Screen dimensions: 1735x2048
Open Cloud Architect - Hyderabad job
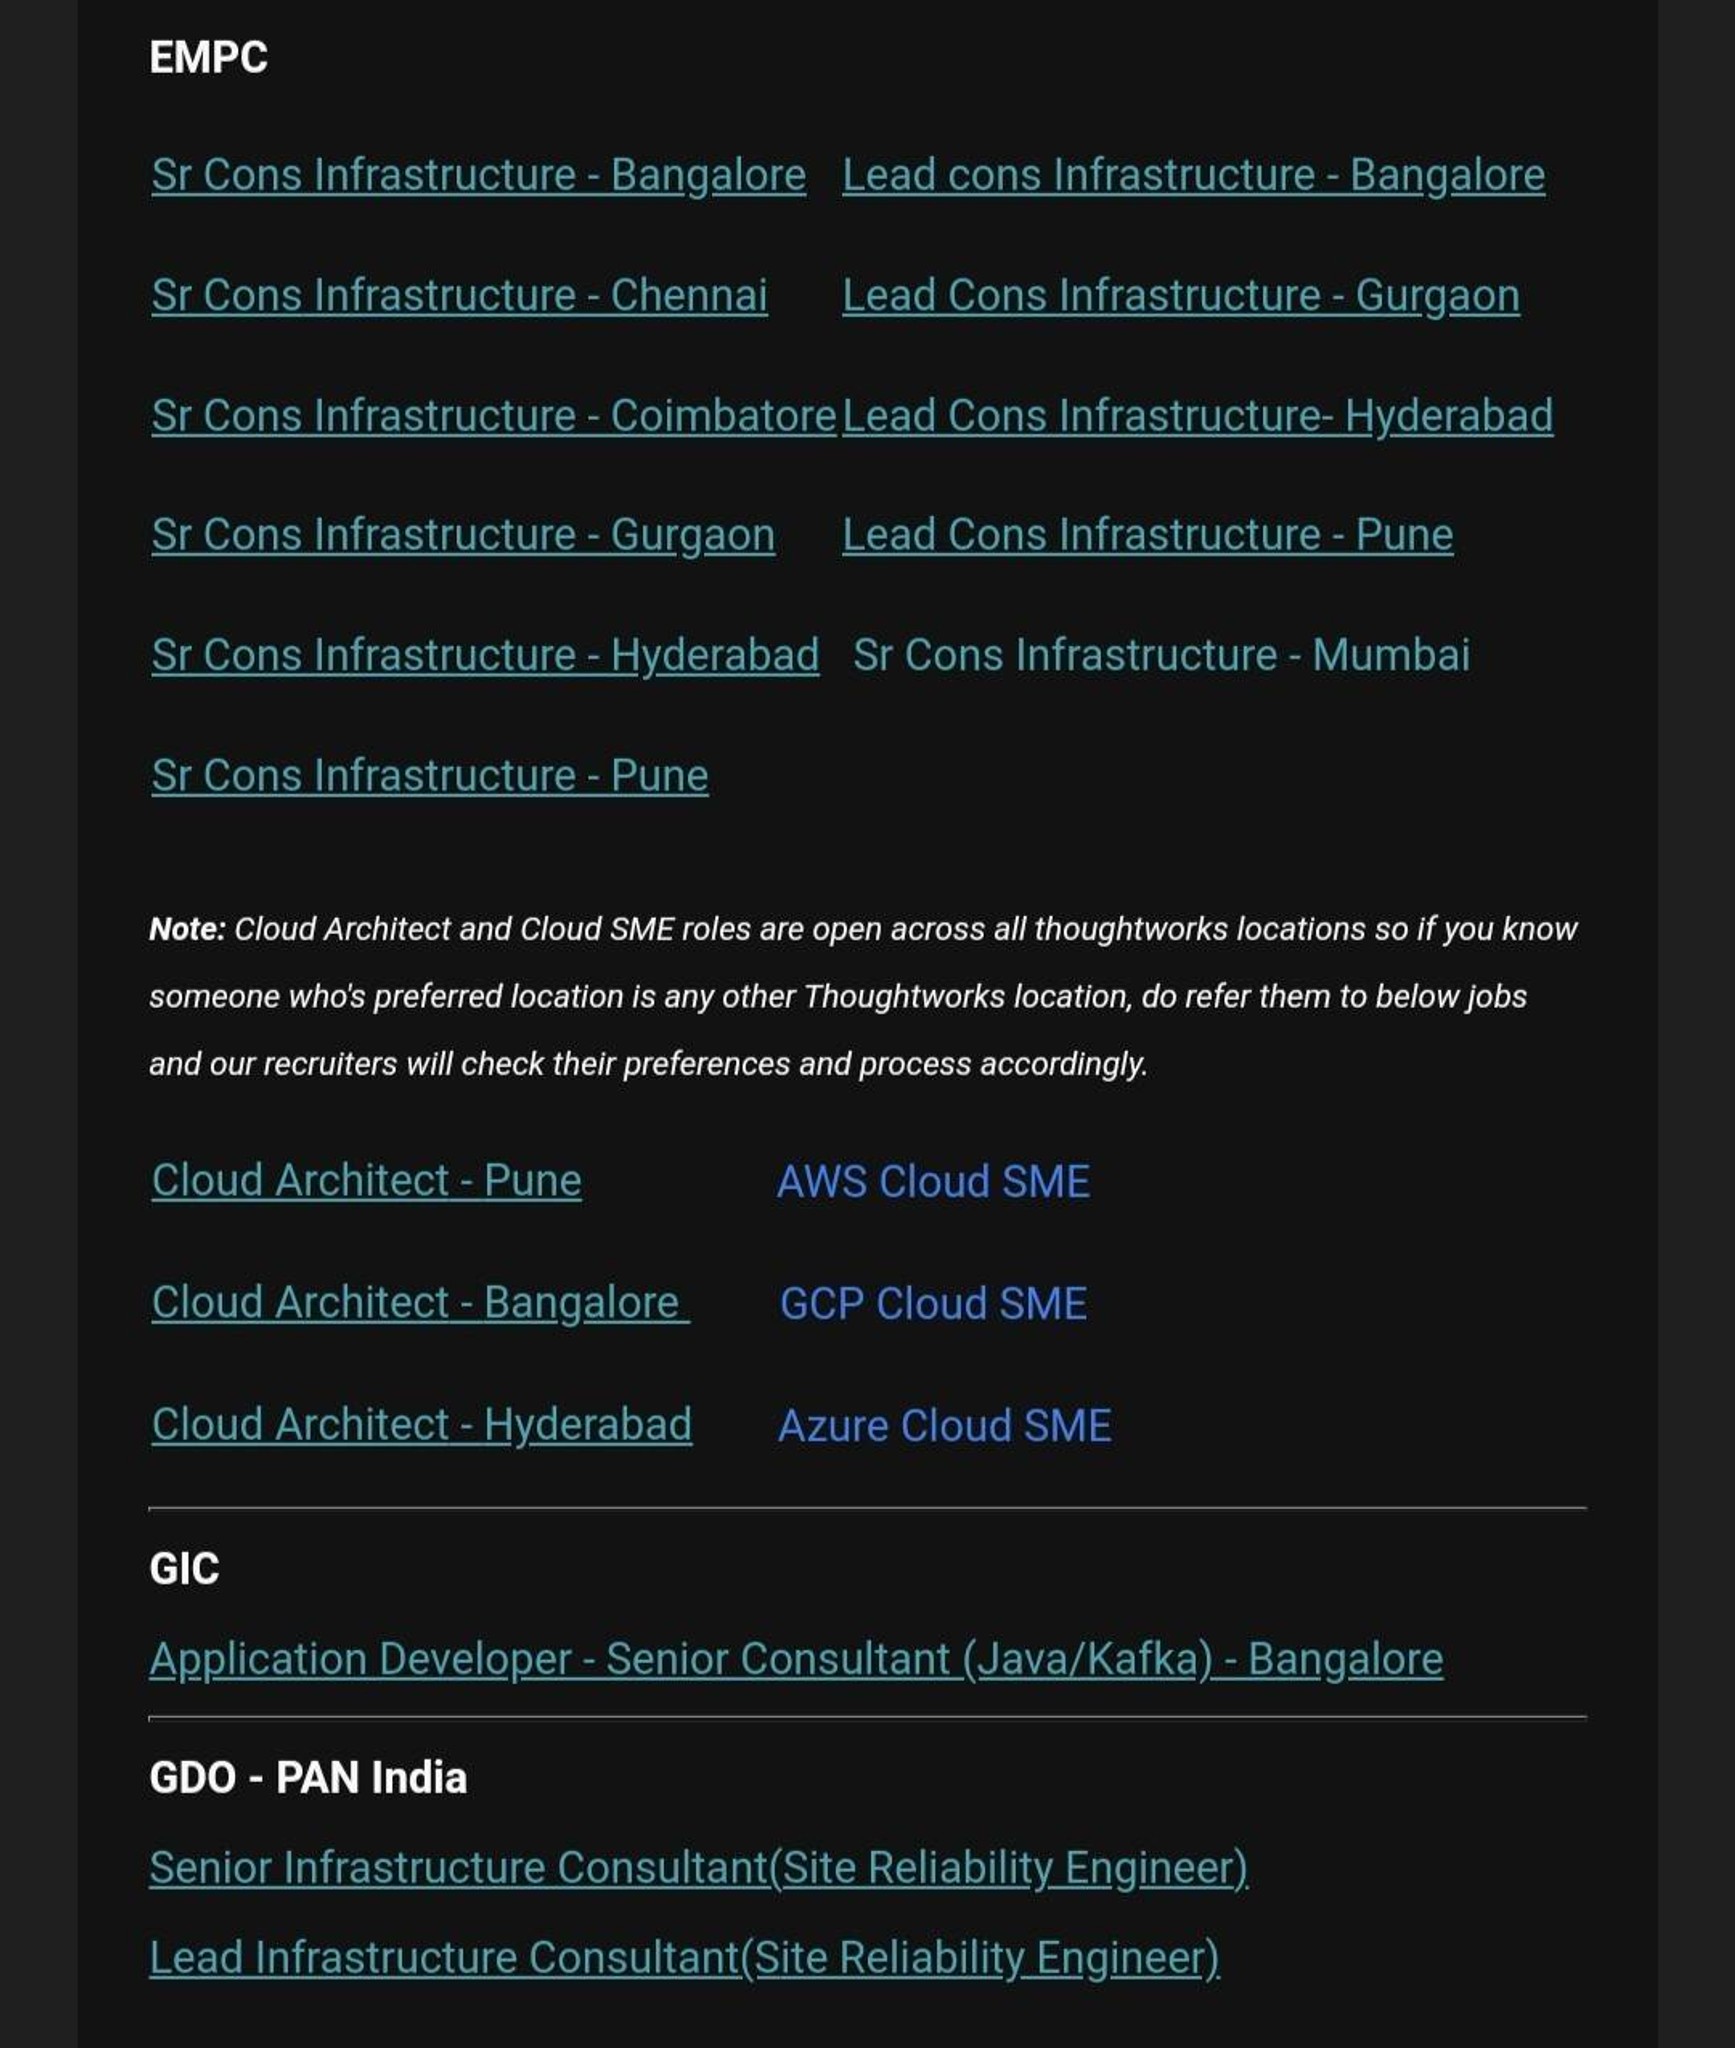point(421,1425)
